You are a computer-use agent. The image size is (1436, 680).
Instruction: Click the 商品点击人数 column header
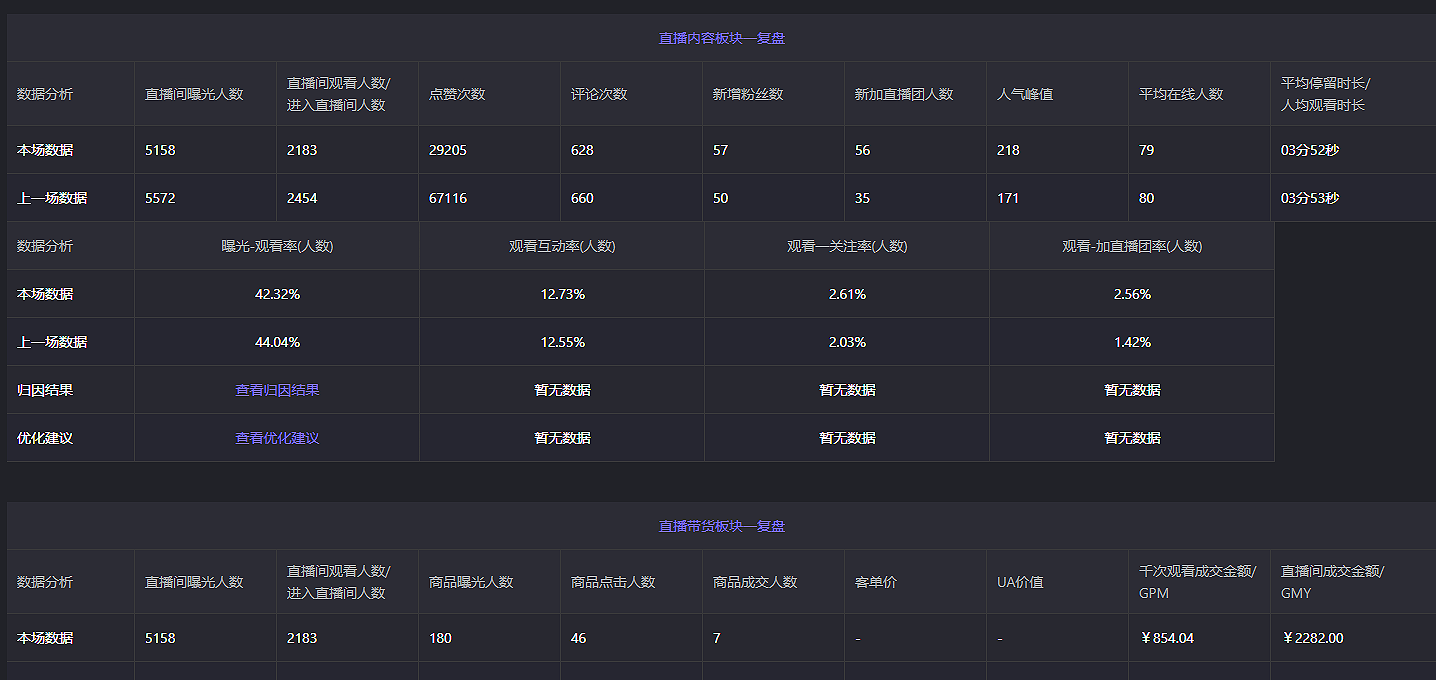[x=613, y=582]
